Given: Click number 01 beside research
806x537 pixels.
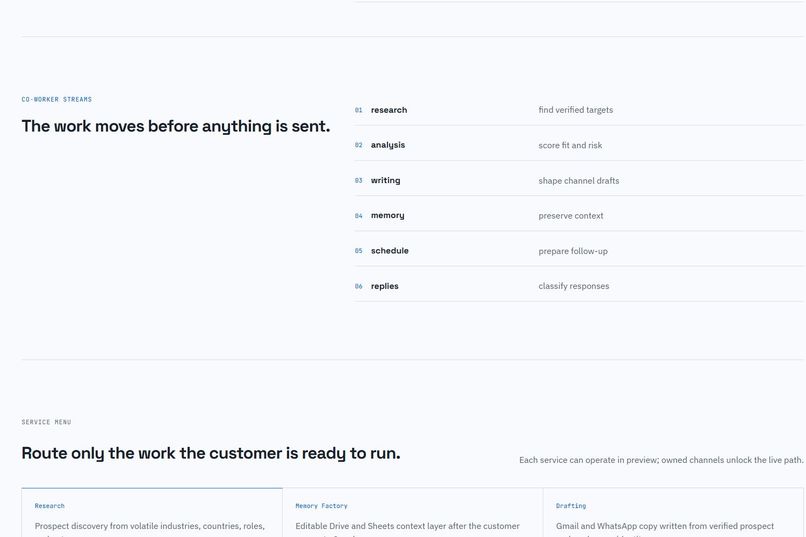Looking at the screenshot, I should point(358,110).
